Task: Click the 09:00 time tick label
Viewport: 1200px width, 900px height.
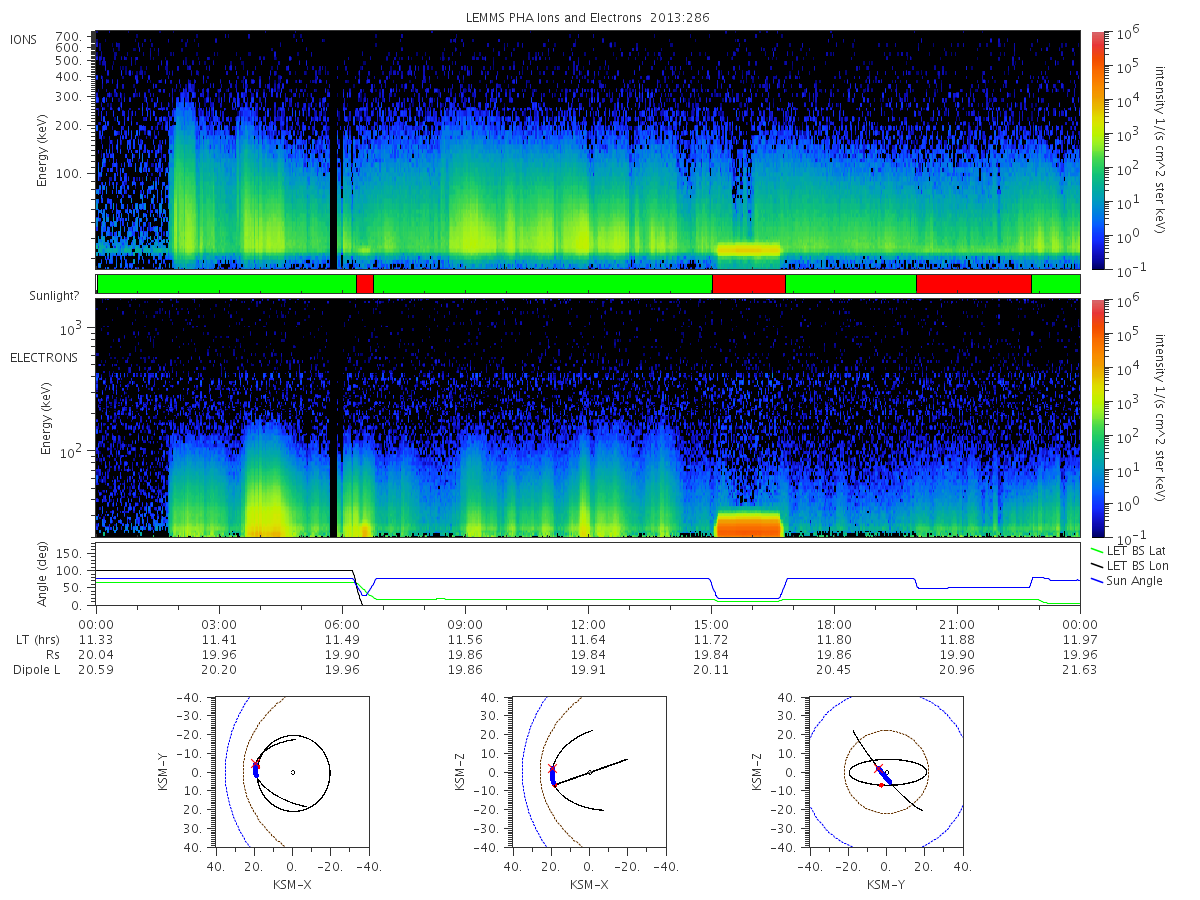Action: (465, 624)
